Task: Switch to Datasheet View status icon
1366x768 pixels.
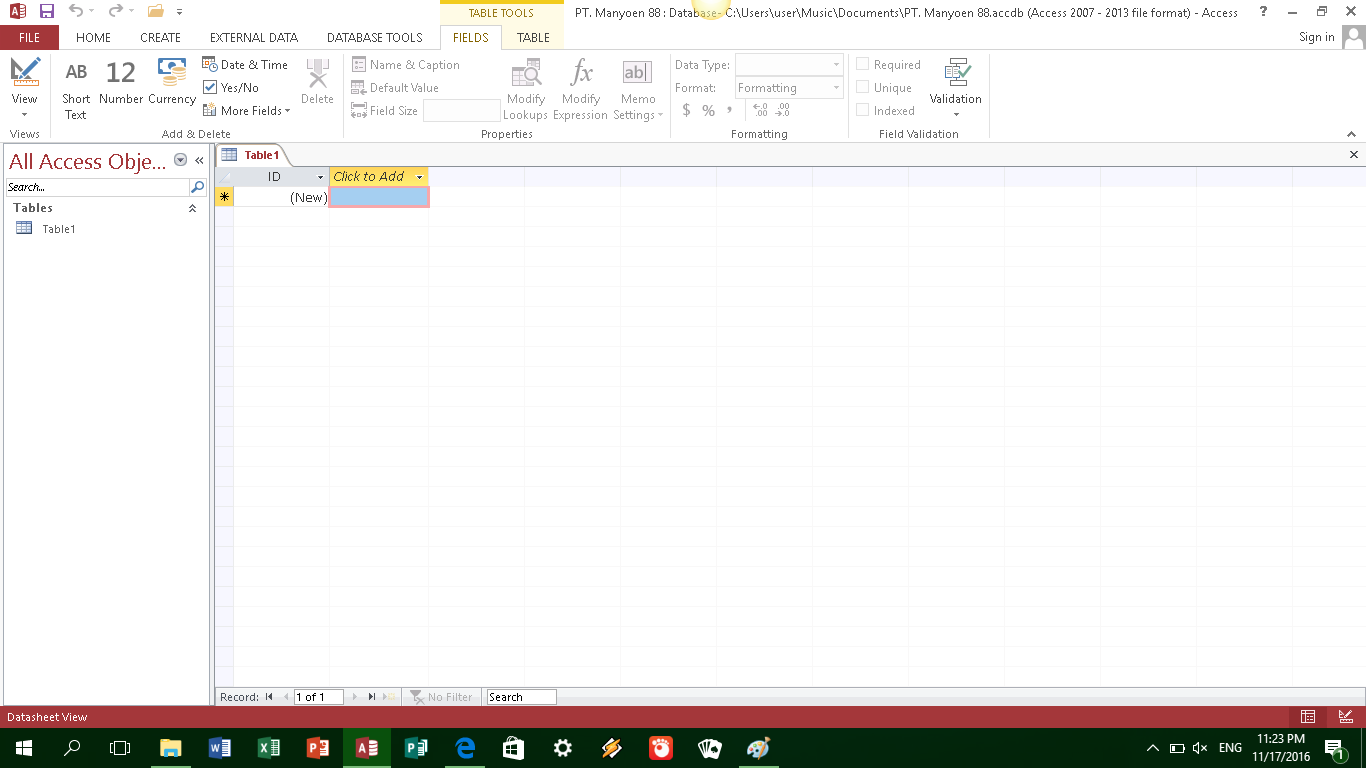Action: click(1308, 717)
